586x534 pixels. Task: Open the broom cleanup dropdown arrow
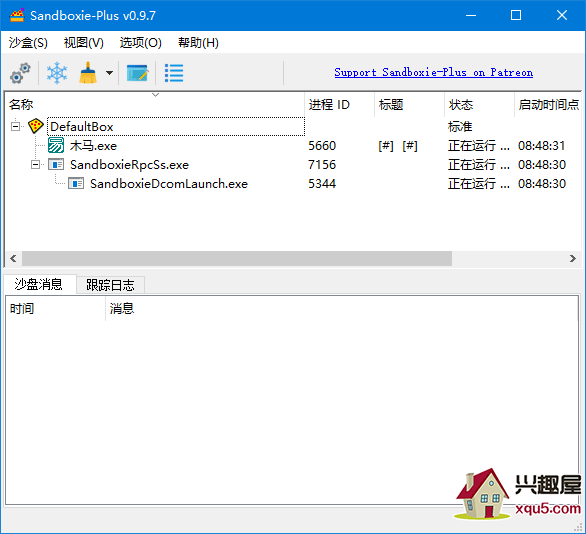tap(109, 73)
